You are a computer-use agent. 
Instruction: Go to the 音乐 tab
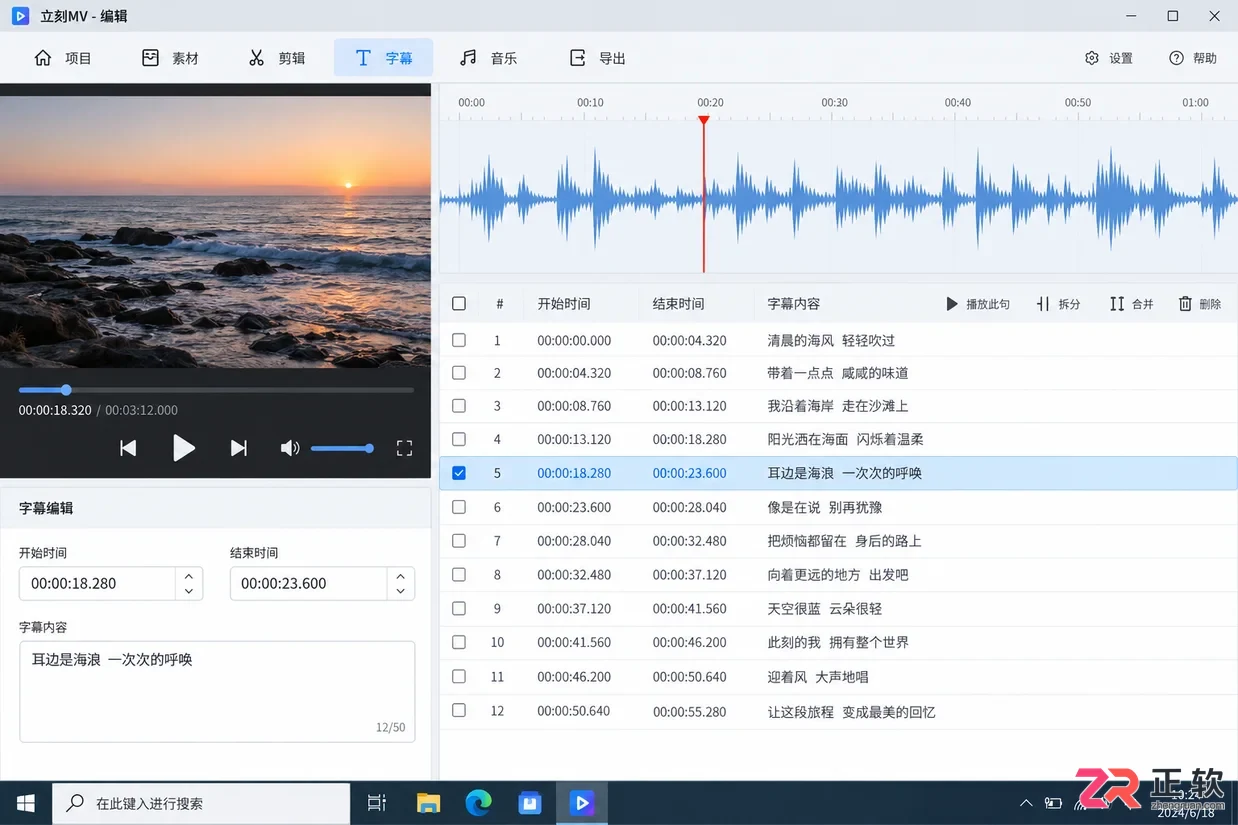click(x=489, y=58)
